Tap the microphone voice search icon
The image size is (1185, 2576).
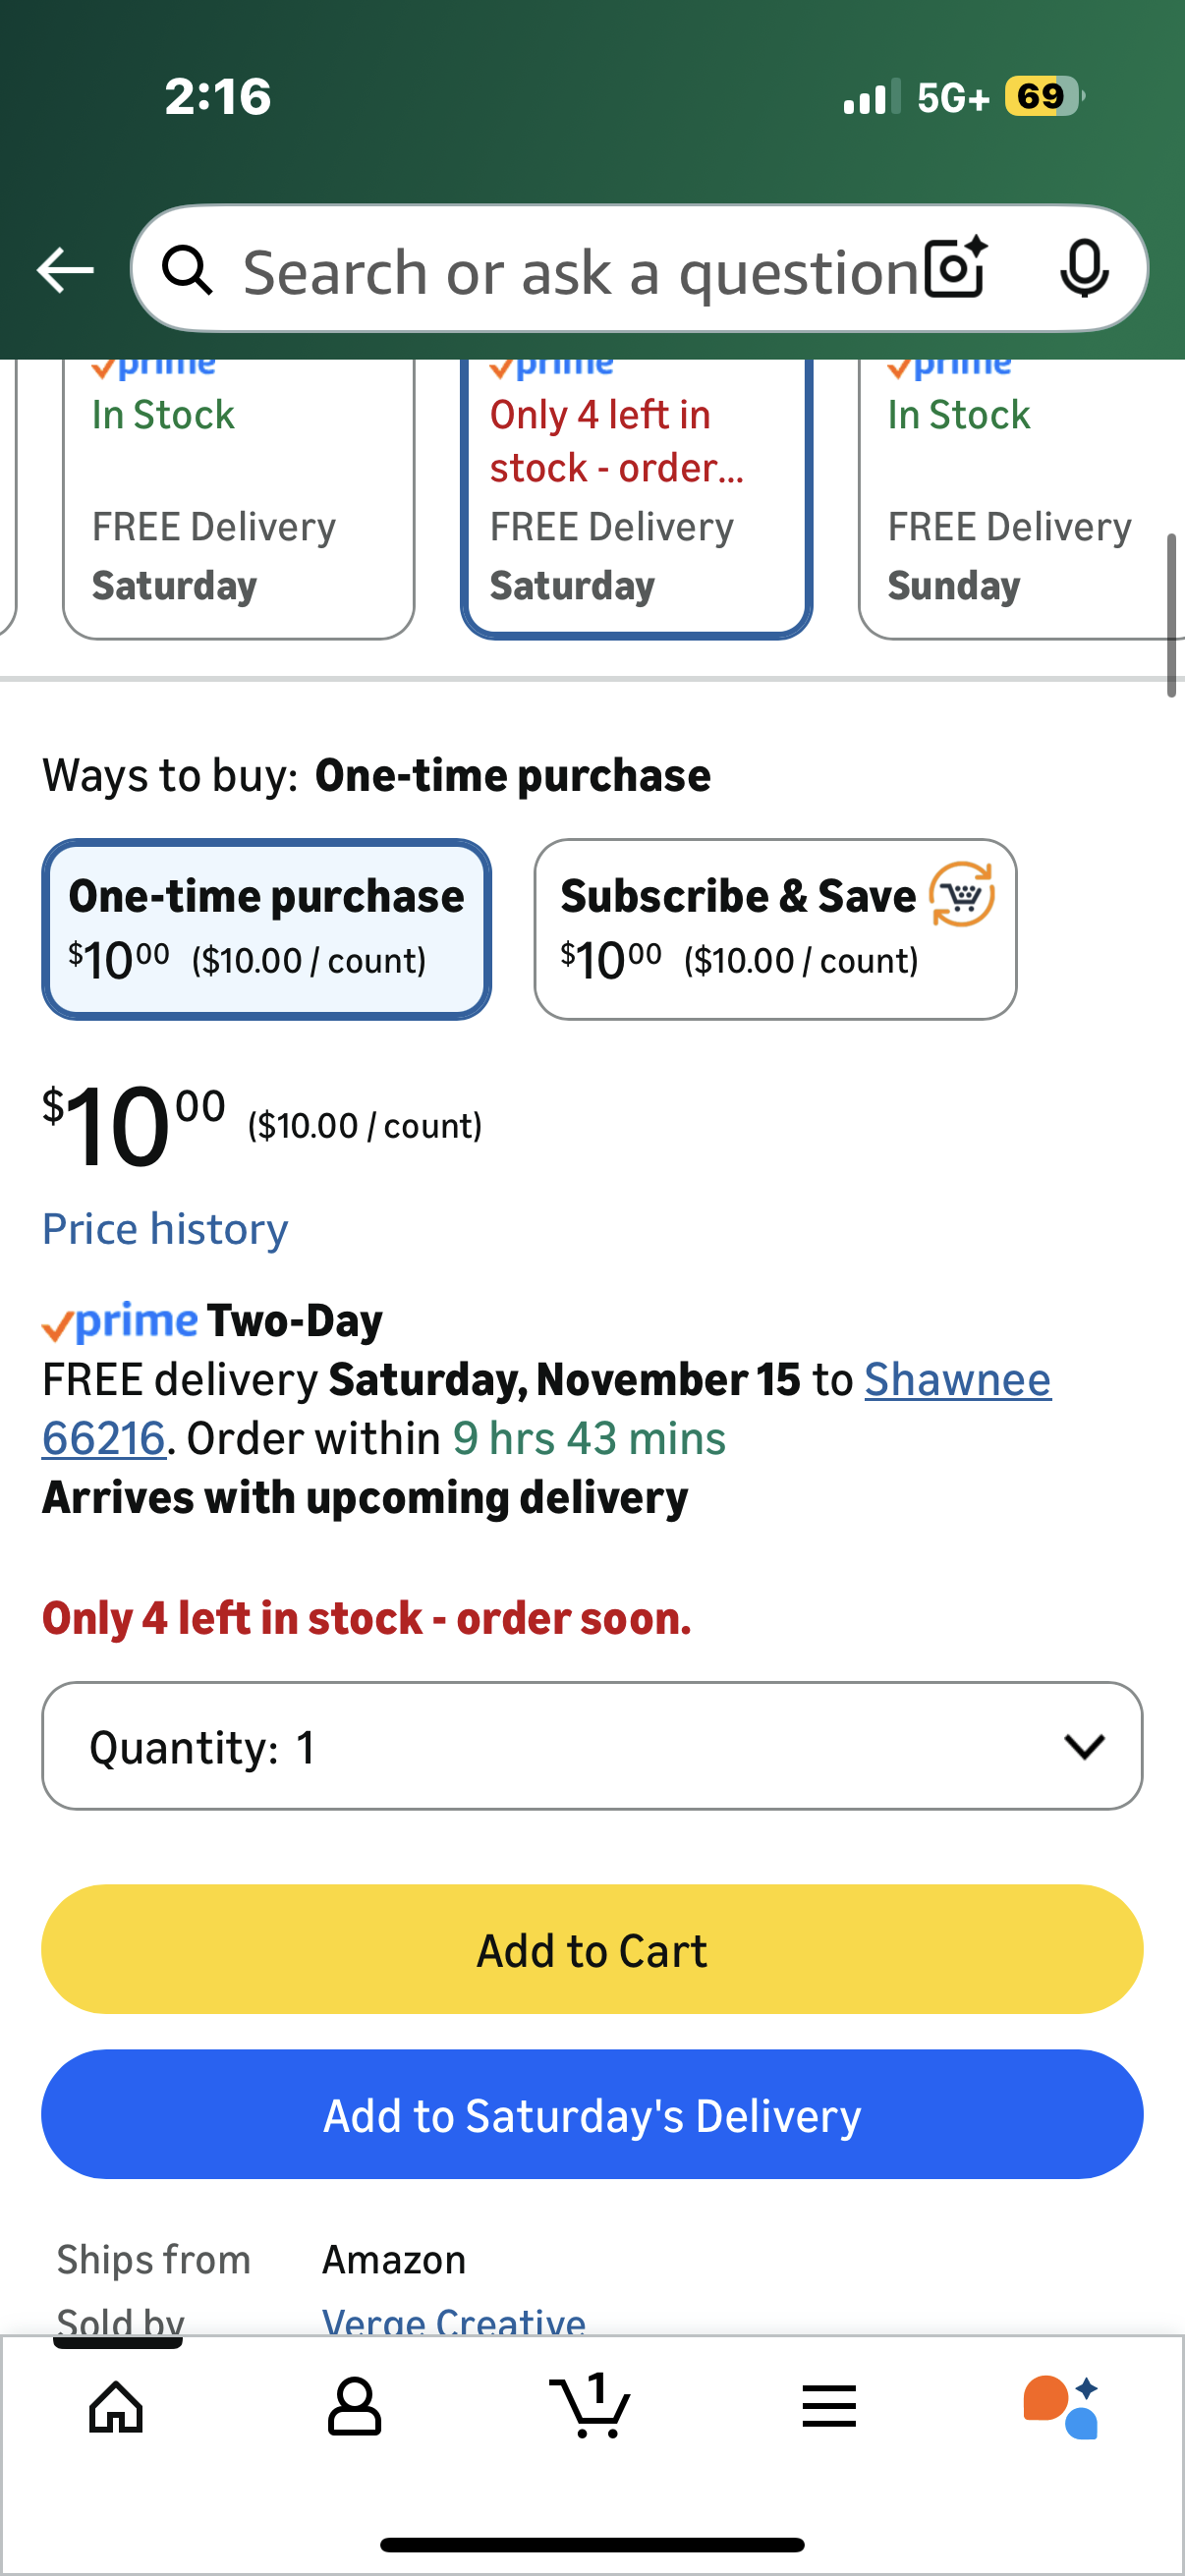click(1084, 268)
